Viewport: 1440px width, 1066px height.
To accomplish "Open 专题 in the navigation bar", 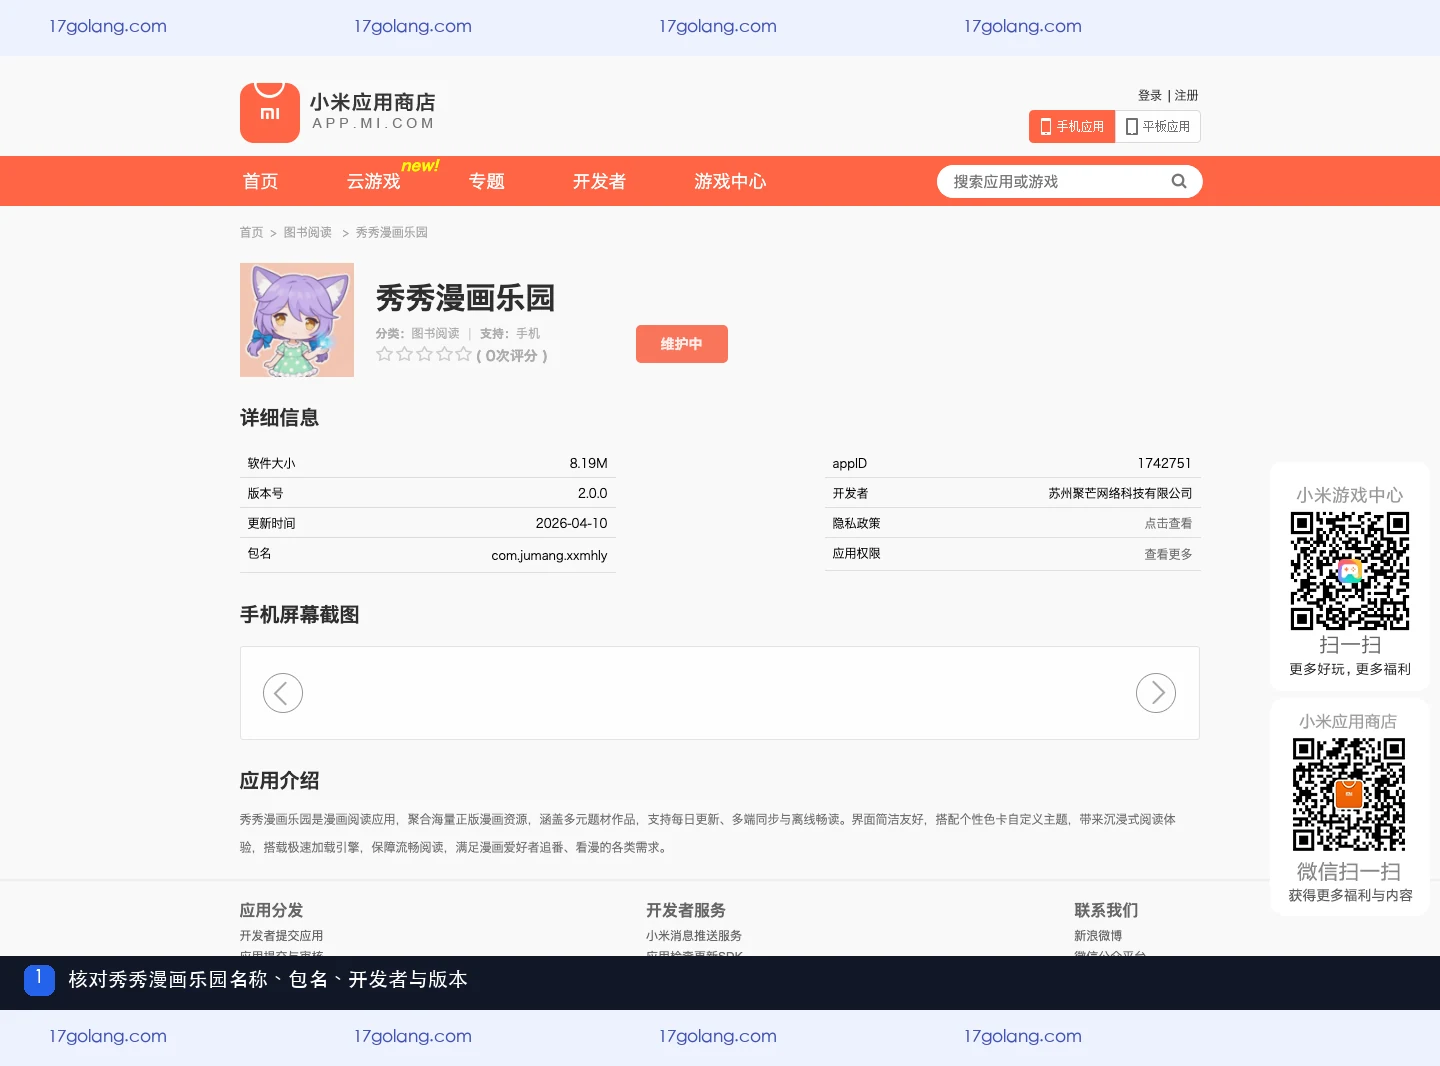I will pos(487,181).
